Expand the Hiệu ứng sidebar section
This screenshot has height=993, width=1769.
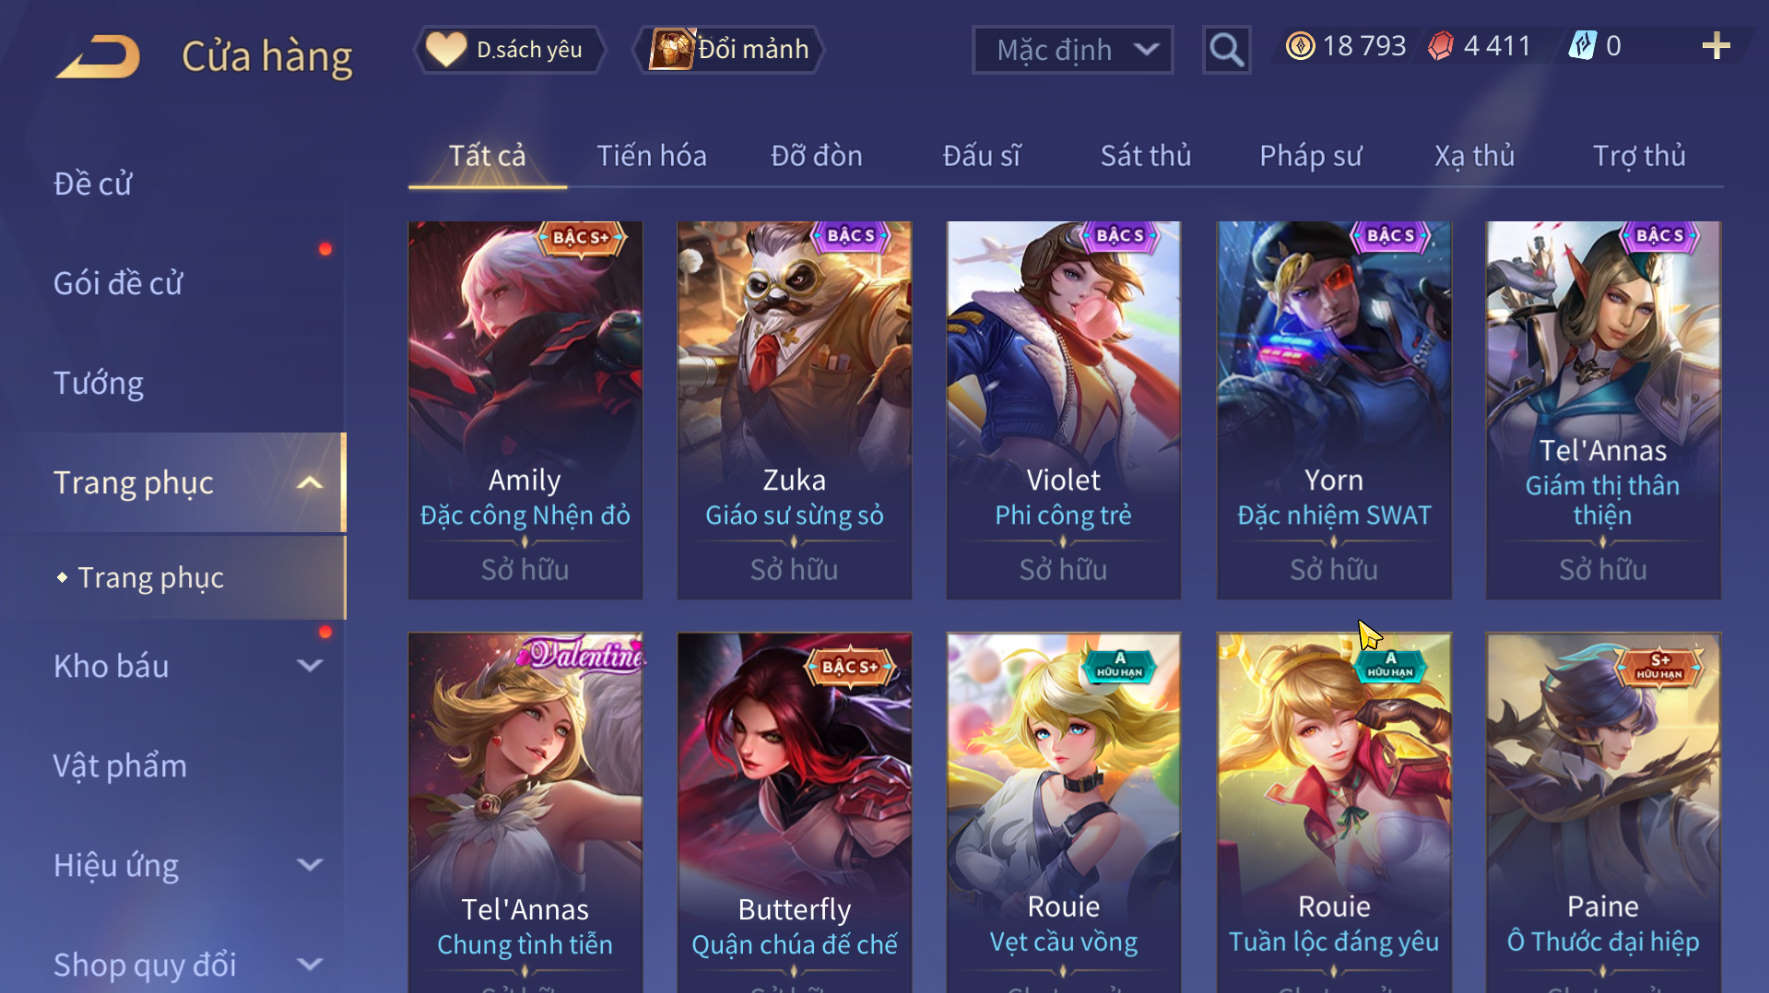pos(310,865)
